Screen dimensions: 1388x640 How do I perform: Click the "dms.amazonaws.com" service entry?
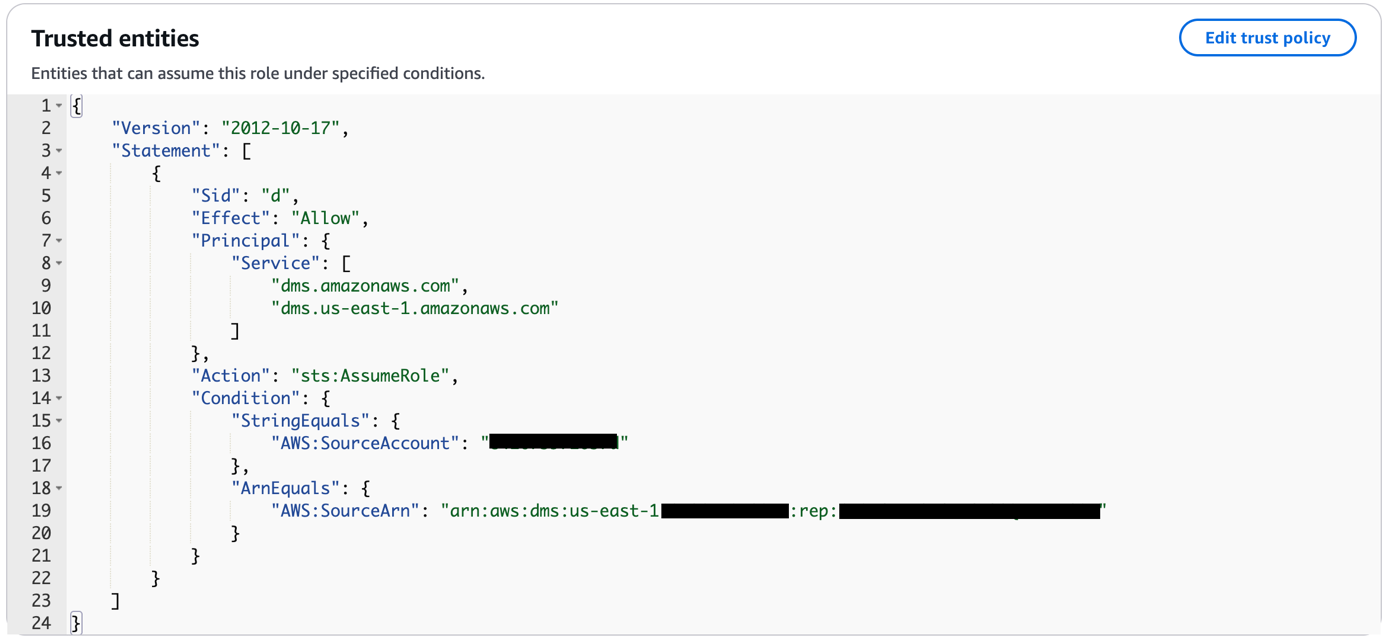tap(364, 286)
